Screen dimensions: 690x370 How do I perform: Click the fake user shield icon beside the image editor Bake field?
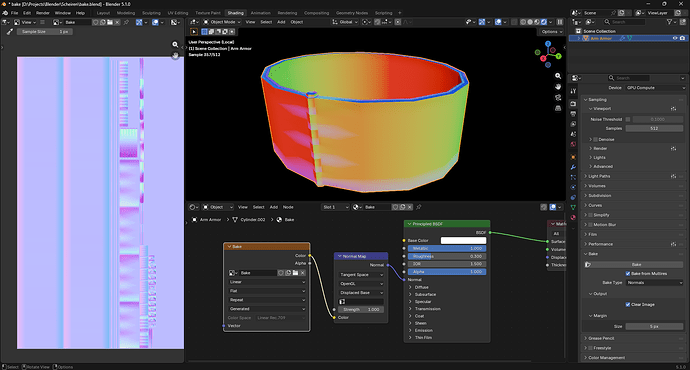95,22
